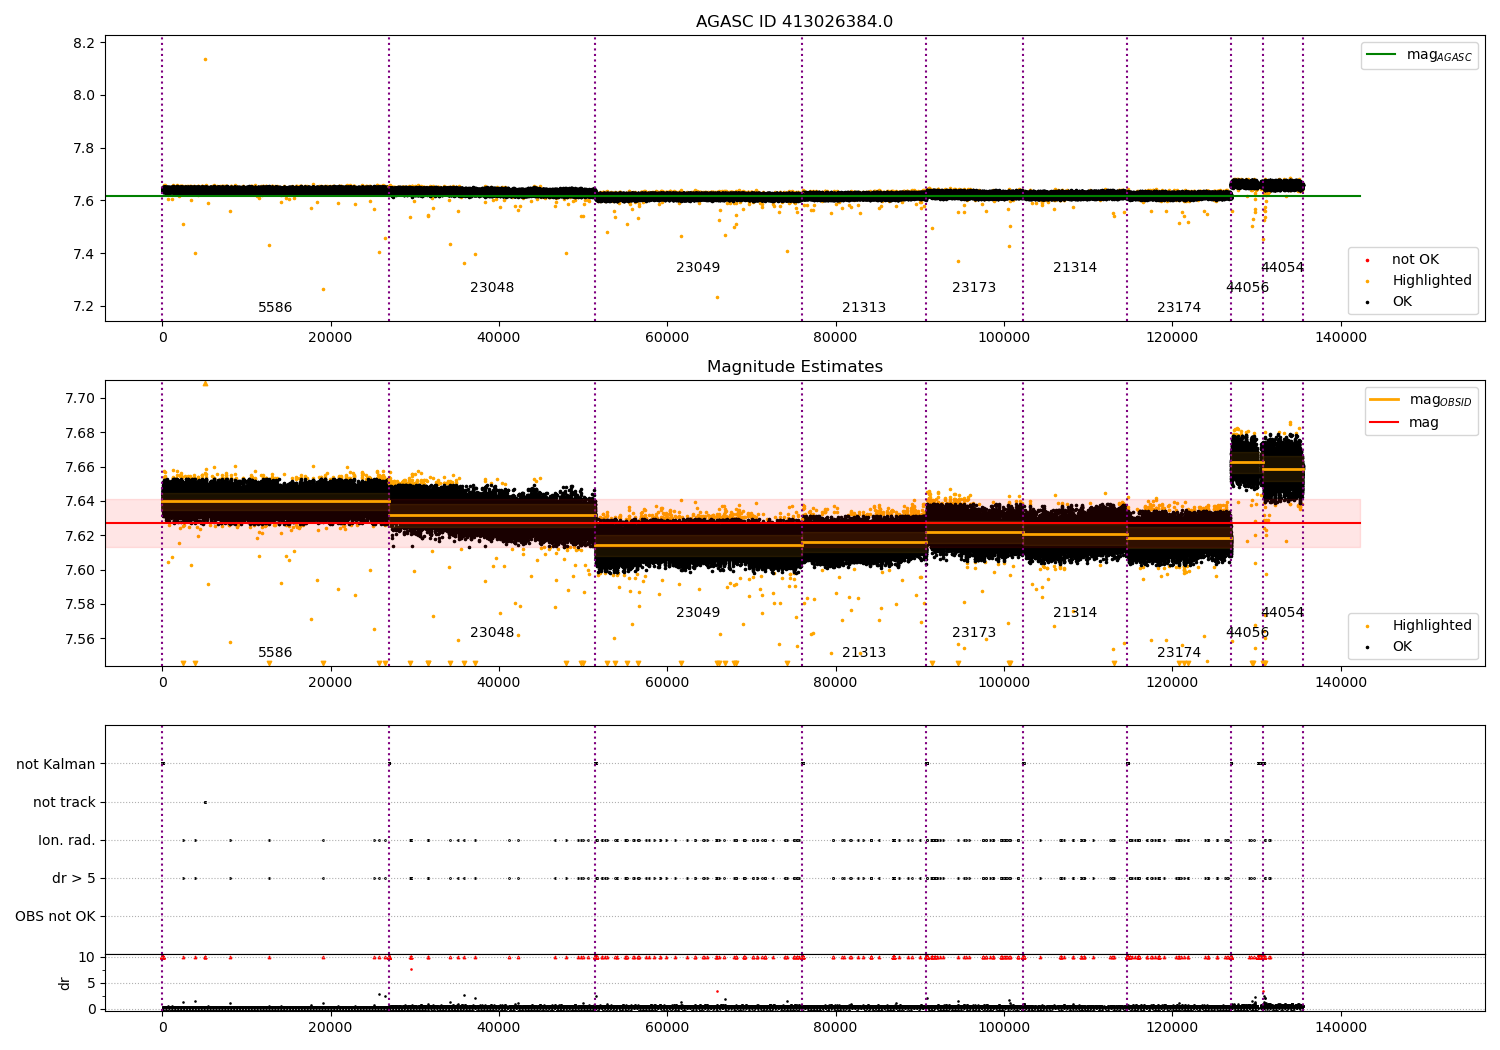This screenshot has width=1500, height=1050.
Task: Click obsid label 5586 in AGASC ID plot
Action: tap(275, 308)
